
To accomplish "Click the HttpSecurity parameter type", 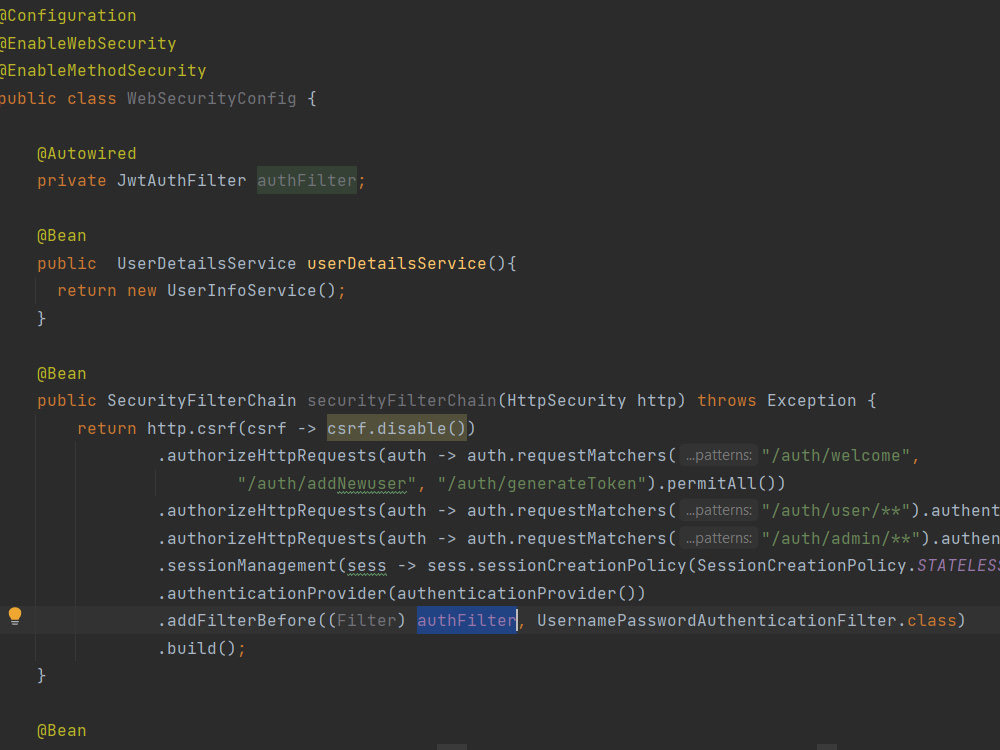I will (566, 401).
